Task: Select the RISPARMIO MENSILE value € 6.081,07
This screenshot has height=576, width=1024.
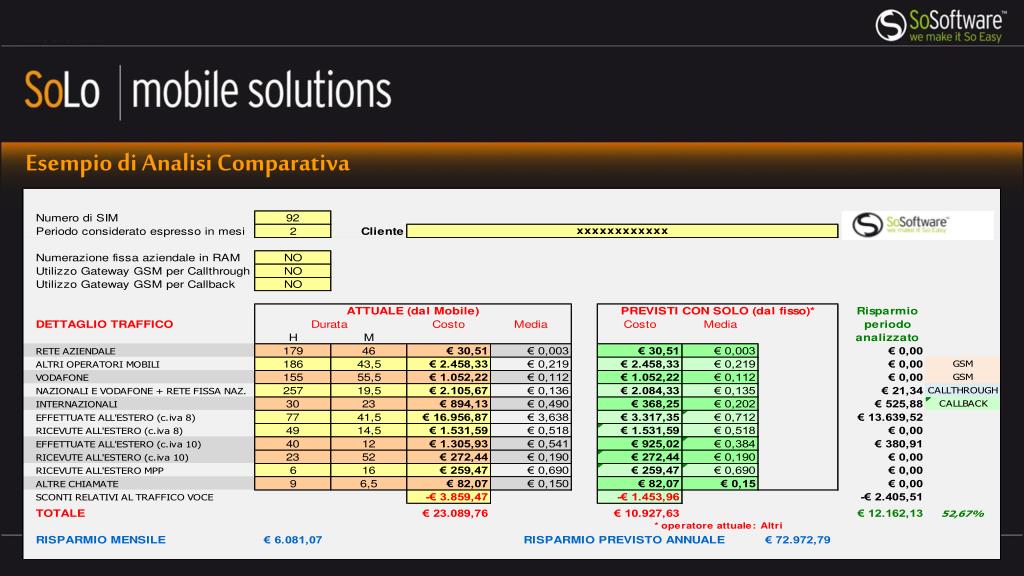Action: pos(293,540)
